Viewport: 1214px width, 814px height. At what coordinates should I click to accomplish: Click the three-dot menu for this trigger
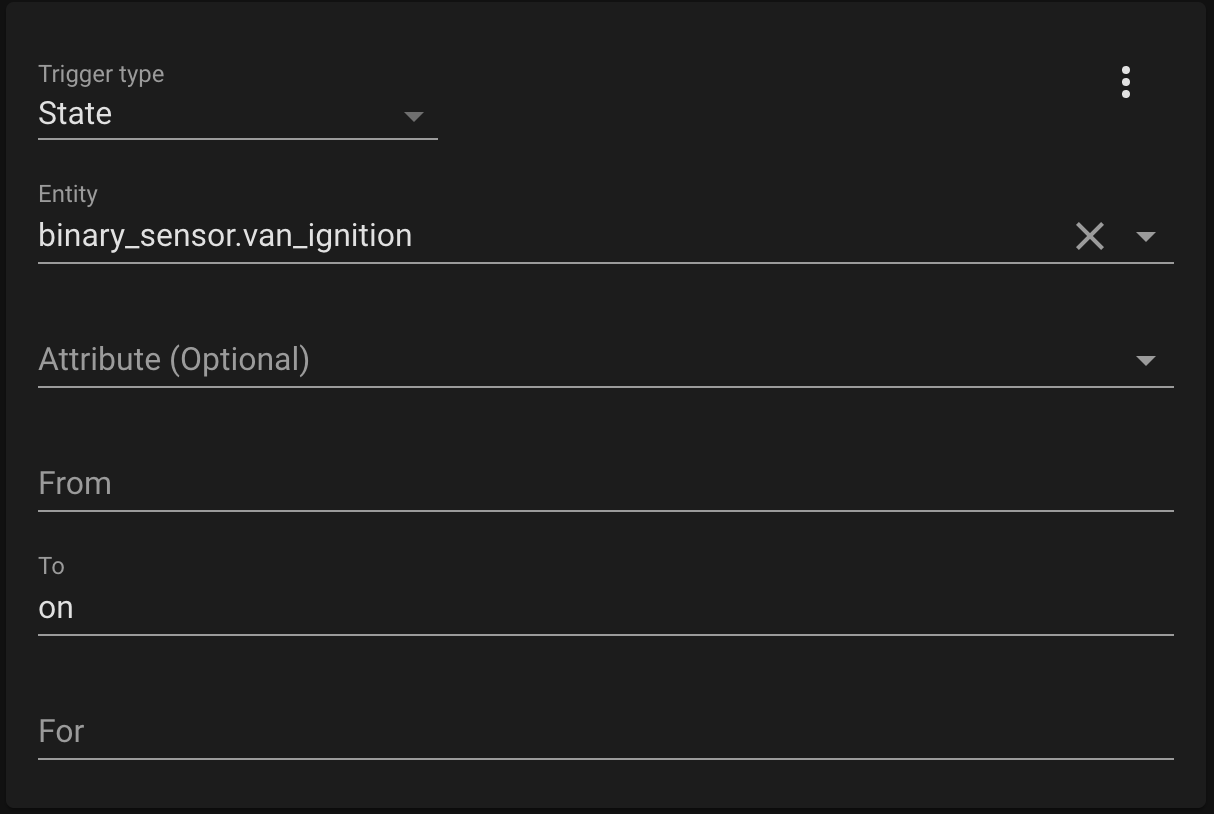coord(1125,83)
